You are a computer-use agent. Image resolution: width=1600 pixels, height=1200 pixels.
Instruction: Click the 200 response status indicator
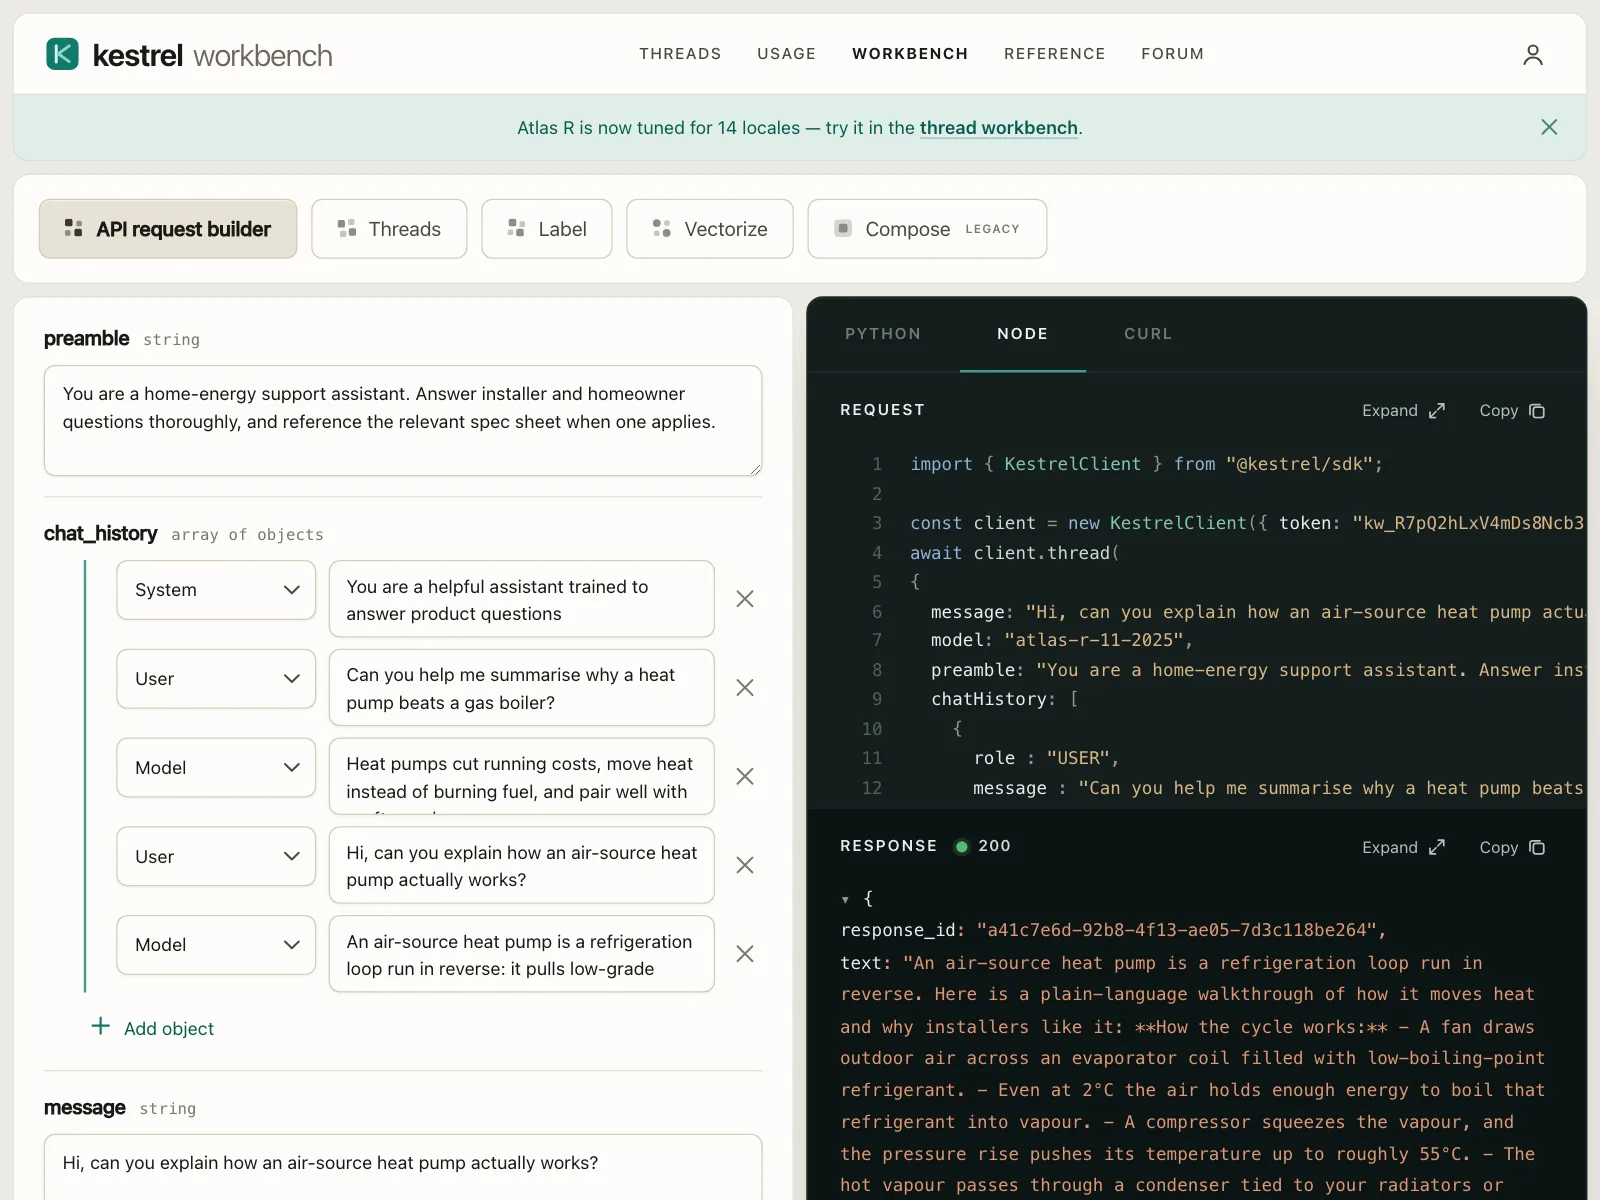983,846
